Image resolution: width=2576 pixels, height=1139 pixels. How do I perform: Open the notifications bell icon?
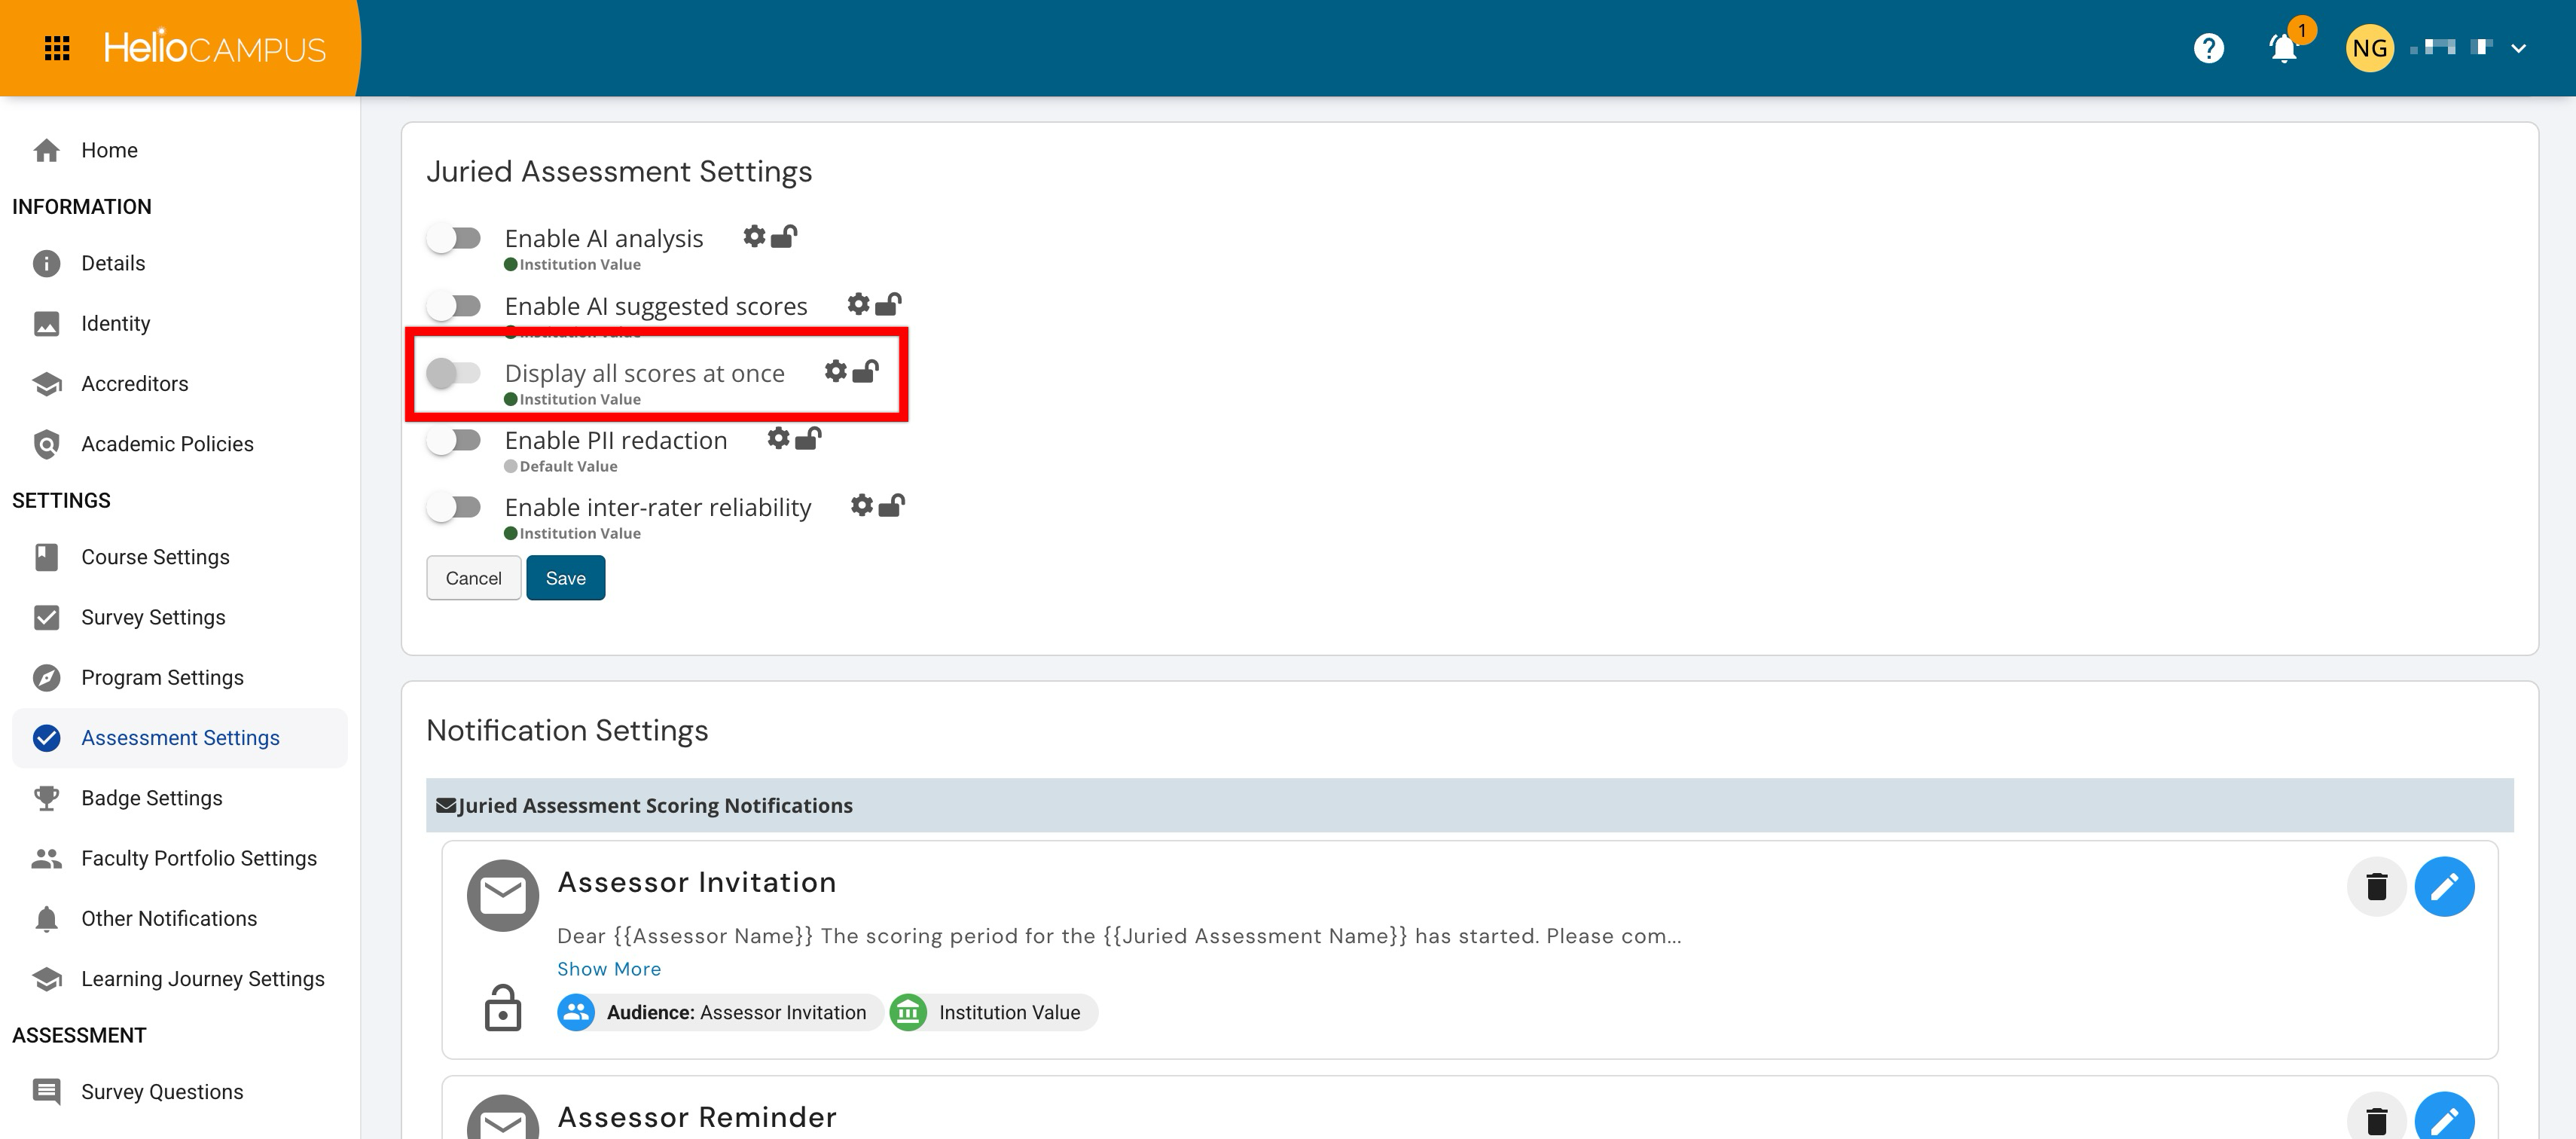point(2284,48)
